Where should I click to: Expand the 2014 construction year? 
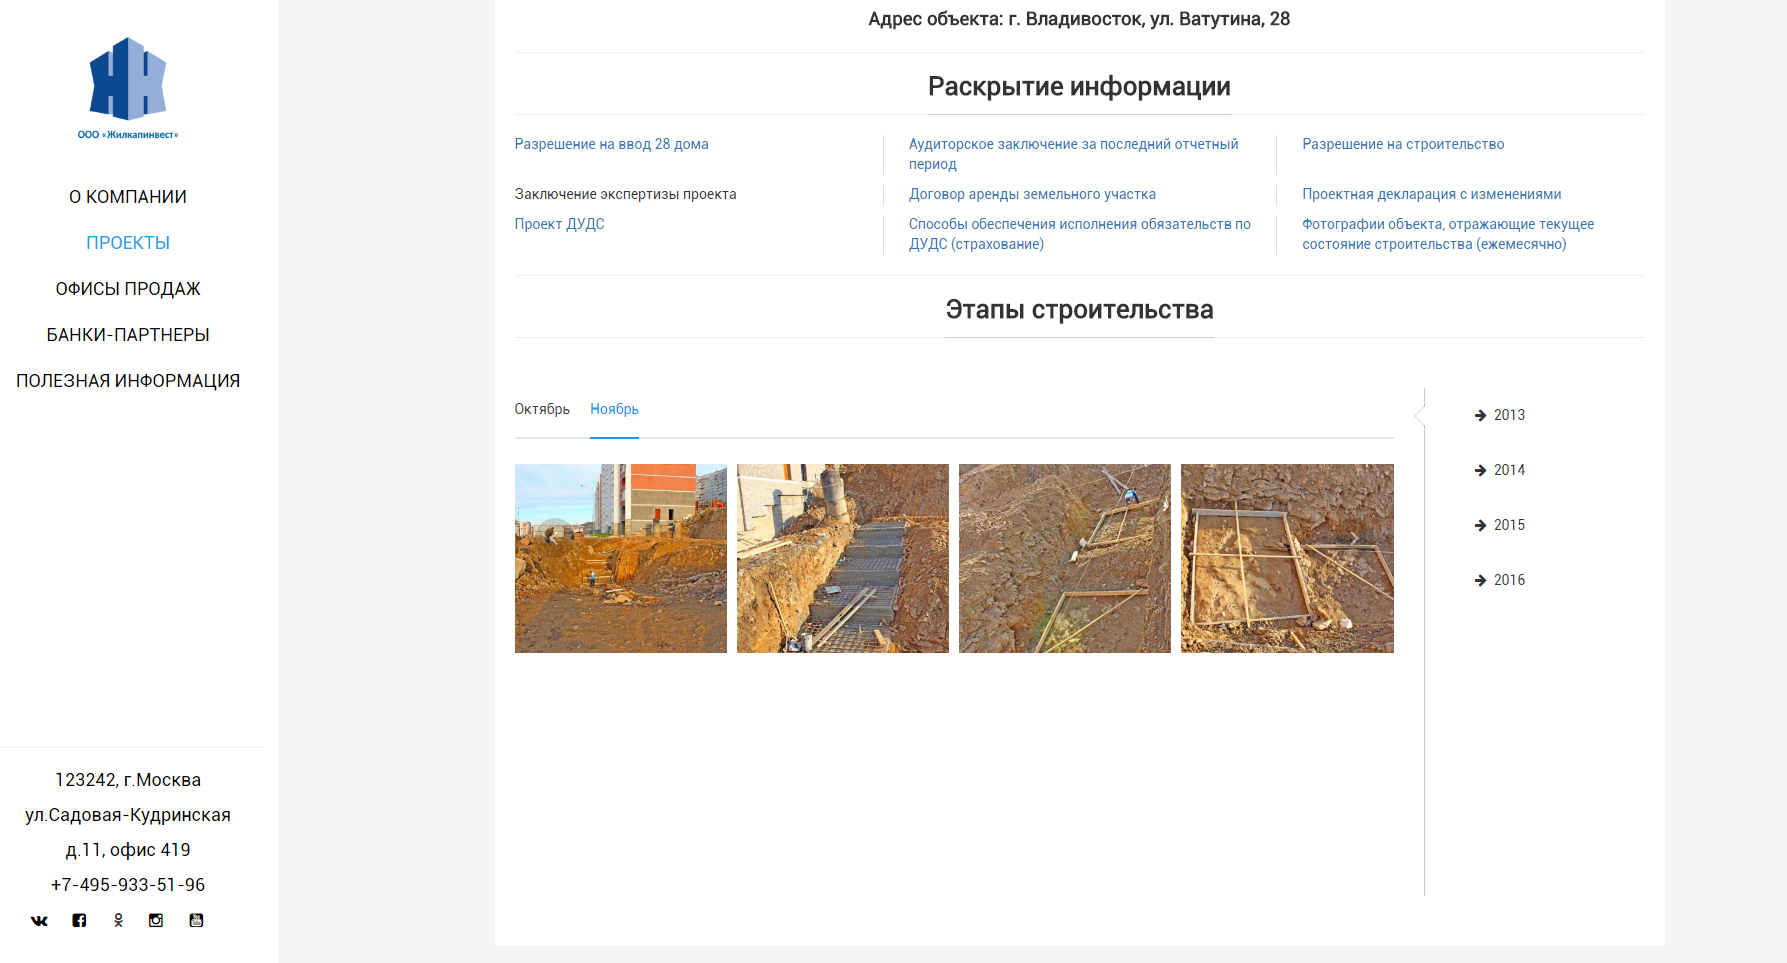tap(1509, 470)
